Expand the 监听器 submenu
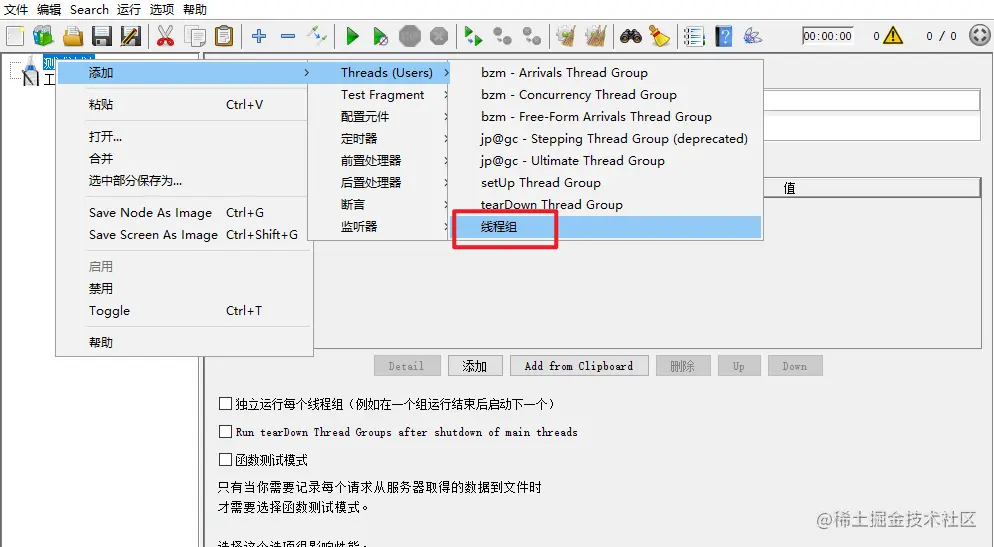This screenshot has width=994, height=547. (378, 226)
